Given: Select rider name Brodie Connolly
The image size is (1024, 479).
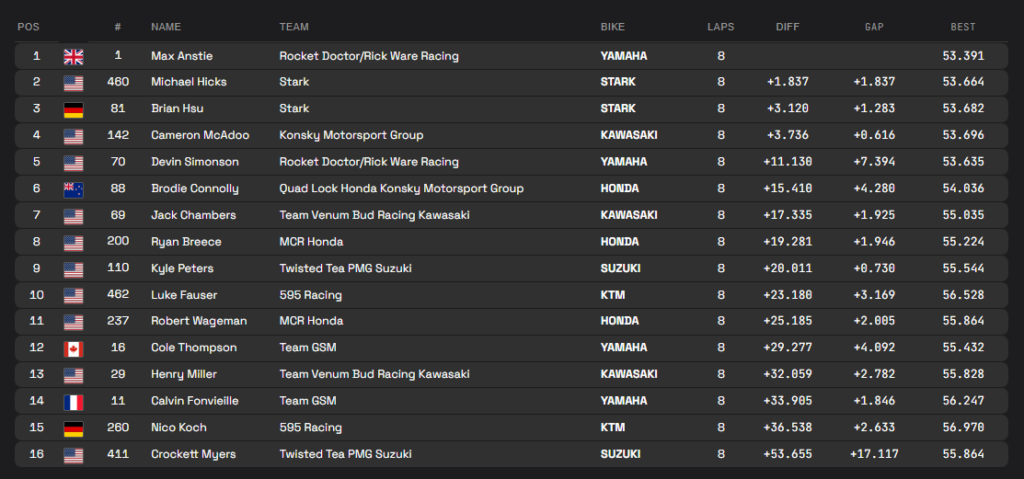Looking at the screenshot, I should 195,189.
